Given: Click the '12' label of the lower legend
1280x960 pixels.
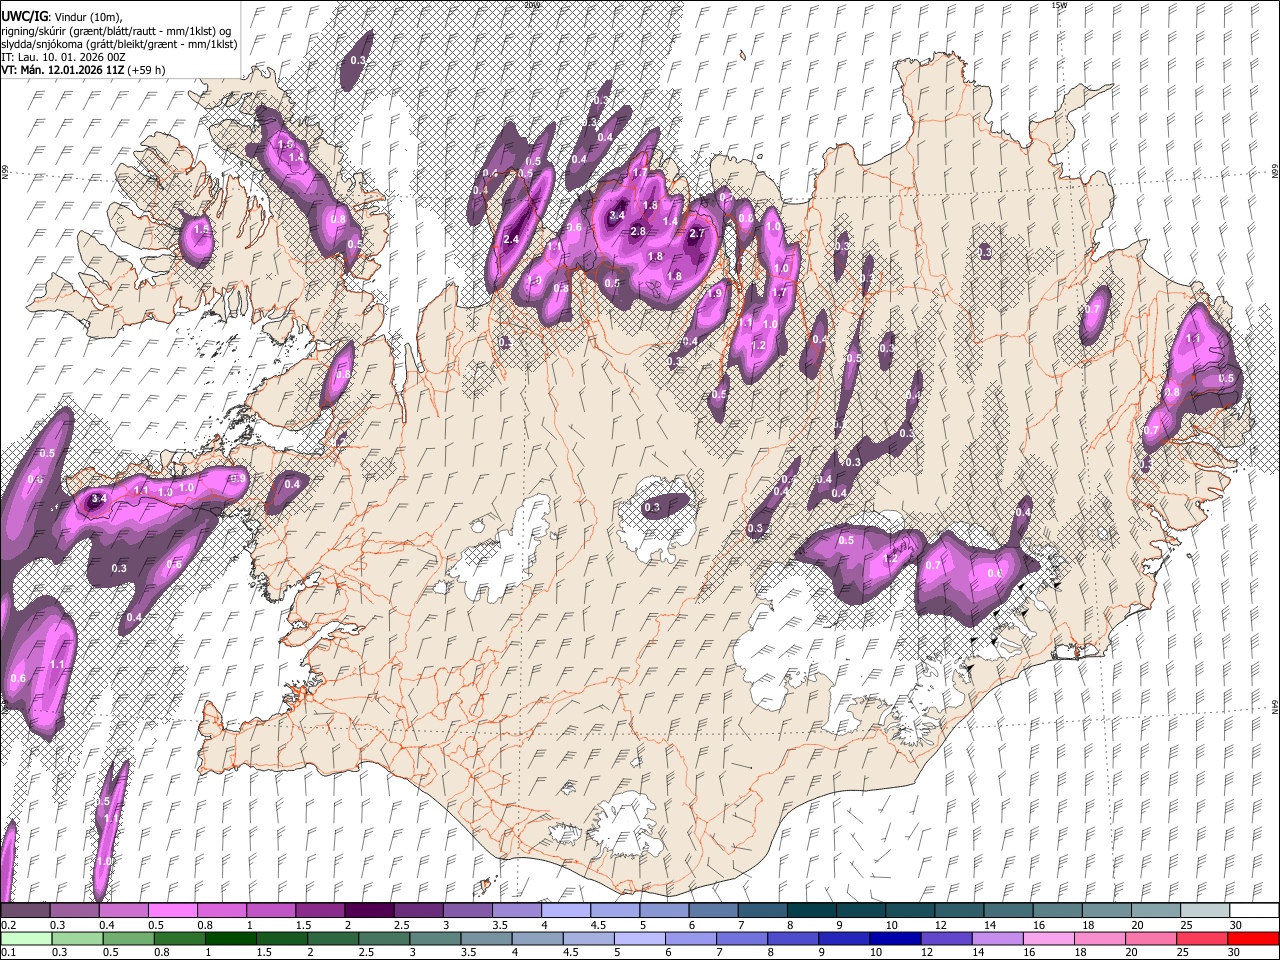Looking at the screenshot, I should click(x=926, y=953).
